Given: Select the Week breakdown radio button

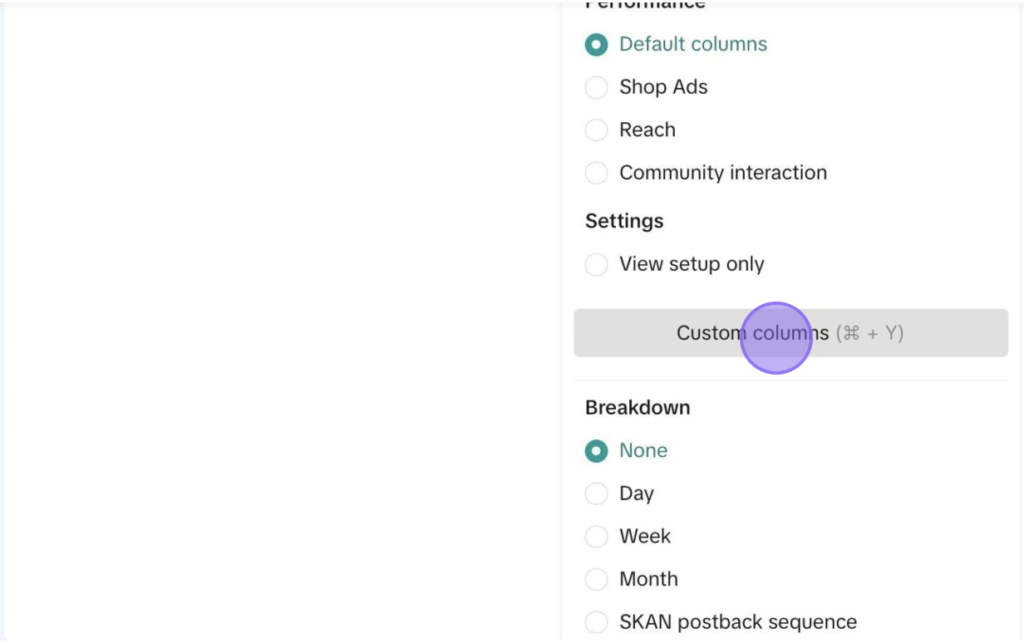Looking at the screenshot, I should point(596,537).
